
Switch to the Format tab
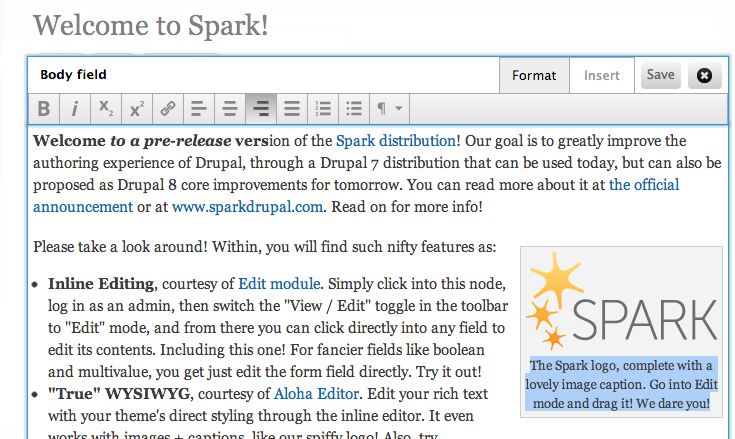tap(534, 75)
